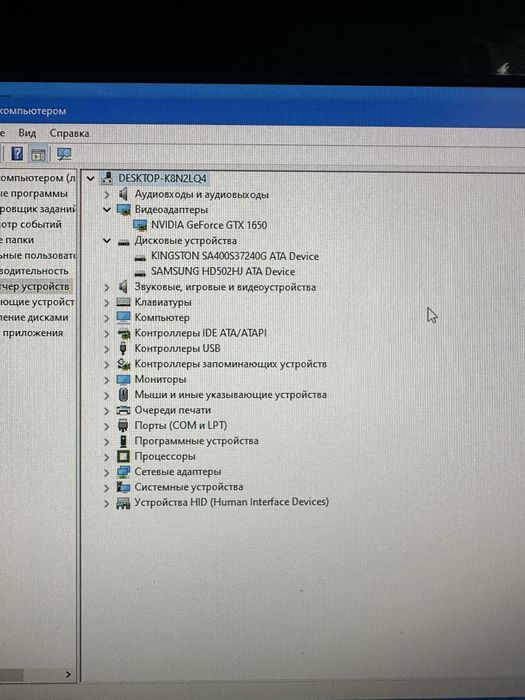Click the Клавиатуры keyboard icon
This screenshot has height=700, width=525.
point(123,302)
